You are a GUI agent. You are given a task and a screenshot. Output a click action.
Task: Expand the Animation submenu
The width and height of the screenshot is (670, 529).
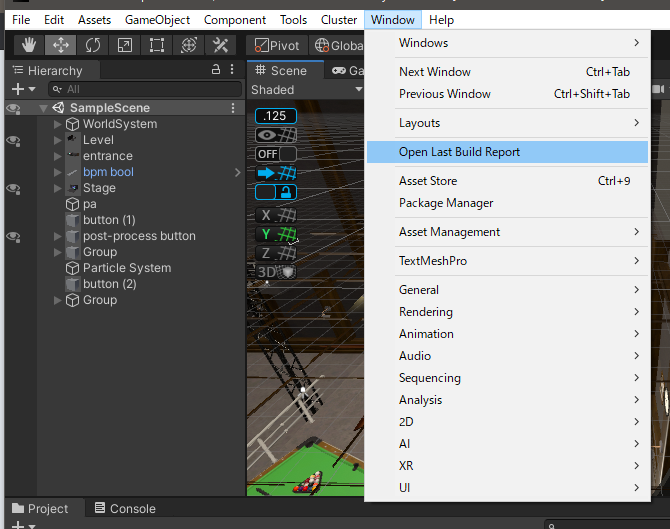507,334
